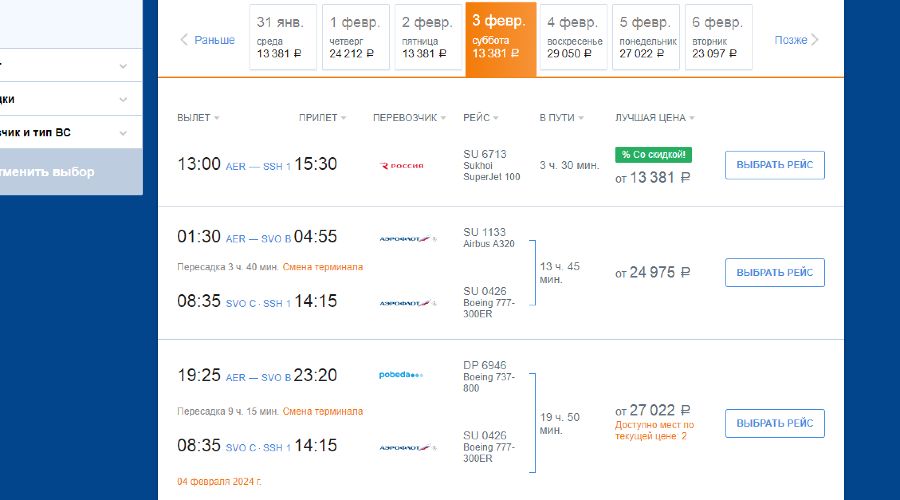Go to earlier dates with Раньше arrow
The width and height of the screenshot is (900, 500).
(x=208, y=40)
